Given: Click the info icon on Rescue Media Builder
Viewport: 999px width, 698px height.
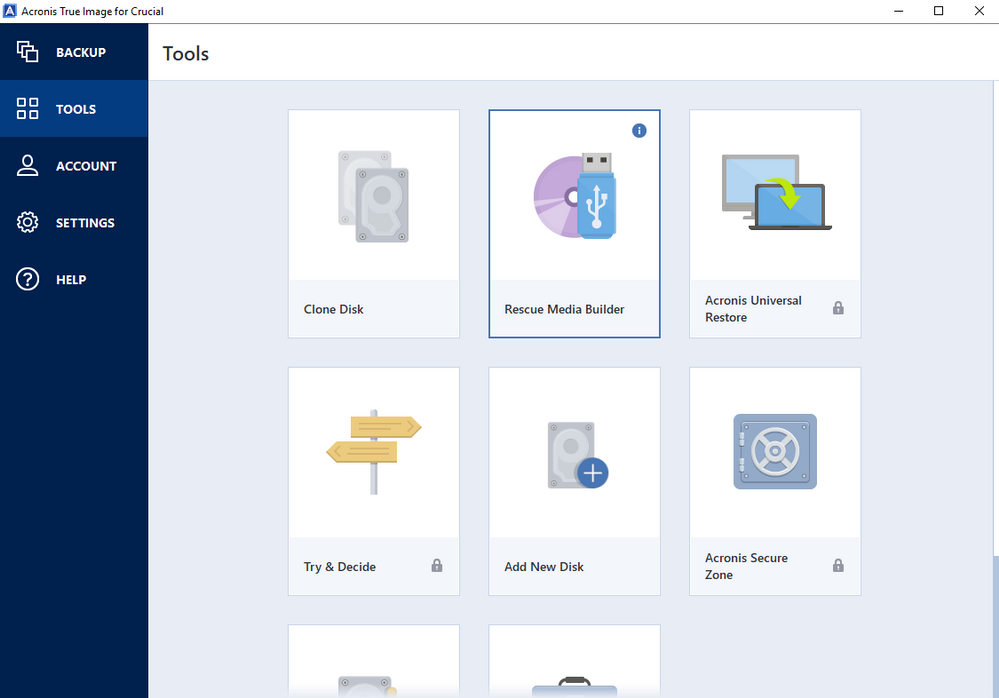Looking at the screenshot, I should [639, 130].
